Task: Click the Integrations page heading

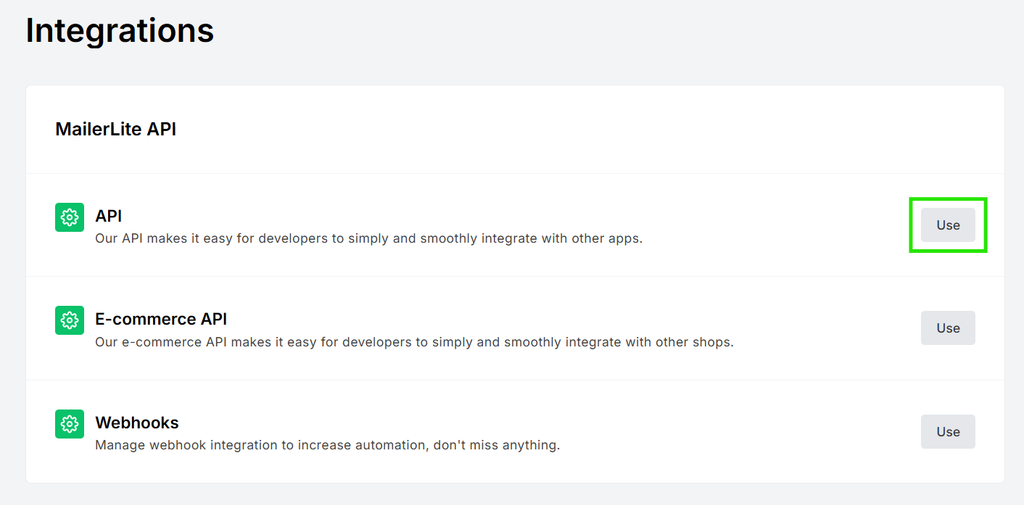Action: [120, 30]
